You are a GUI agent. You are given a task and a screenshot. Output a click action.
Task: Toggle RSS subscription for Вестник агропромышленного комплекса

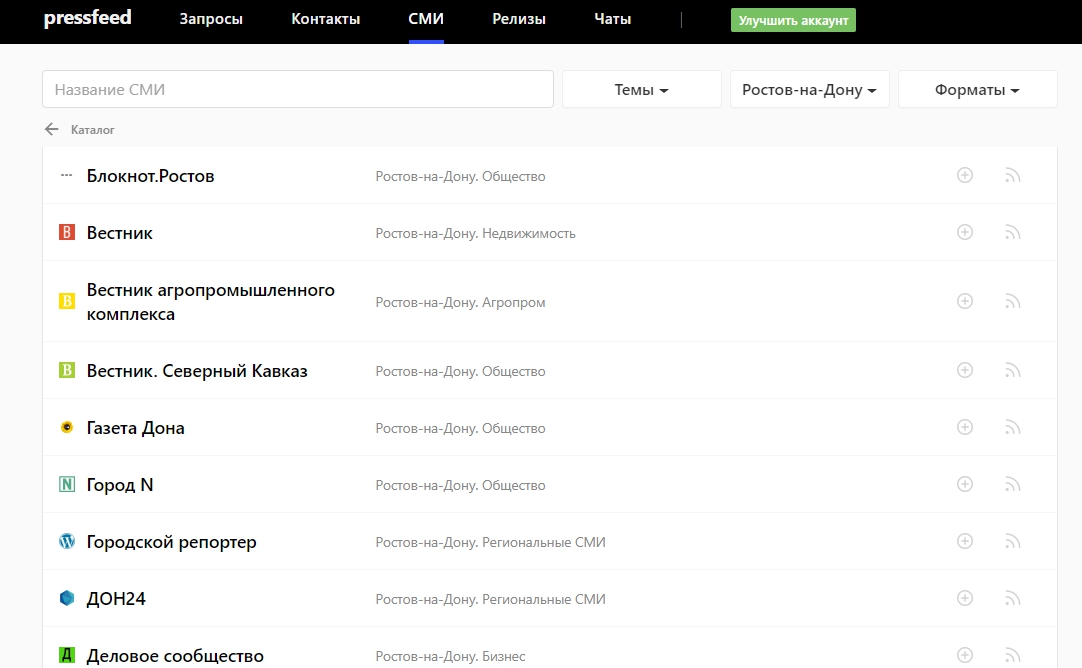[x=1012, y=301]
